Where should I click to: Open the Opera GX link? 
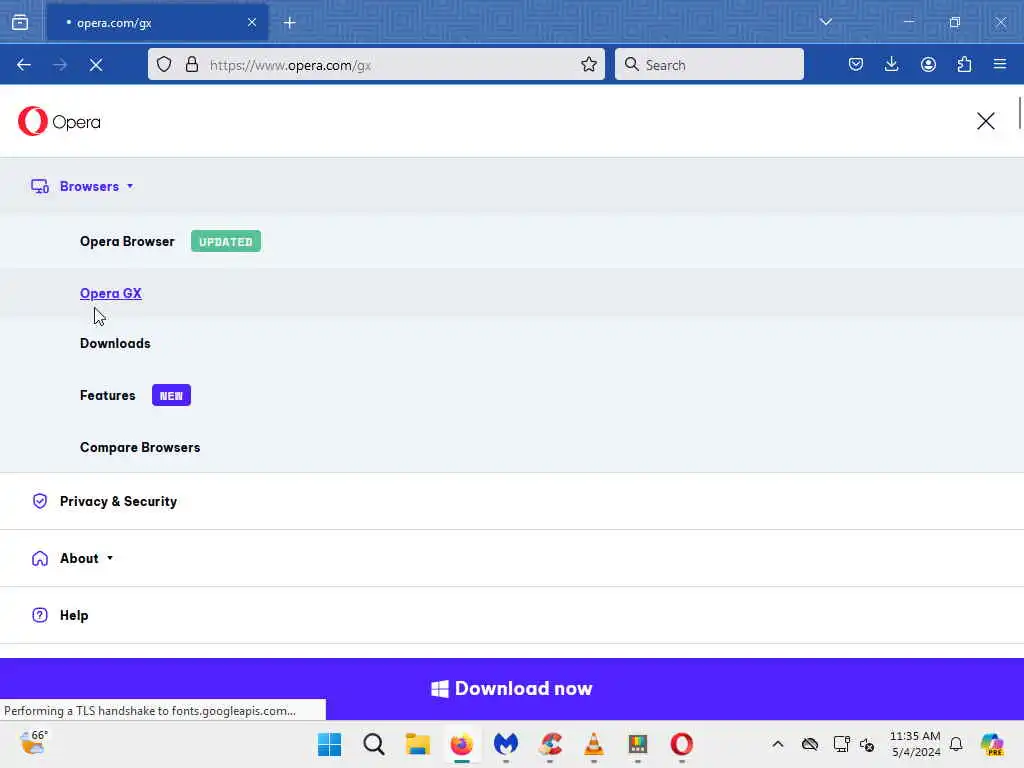click(x=110, y=293)
